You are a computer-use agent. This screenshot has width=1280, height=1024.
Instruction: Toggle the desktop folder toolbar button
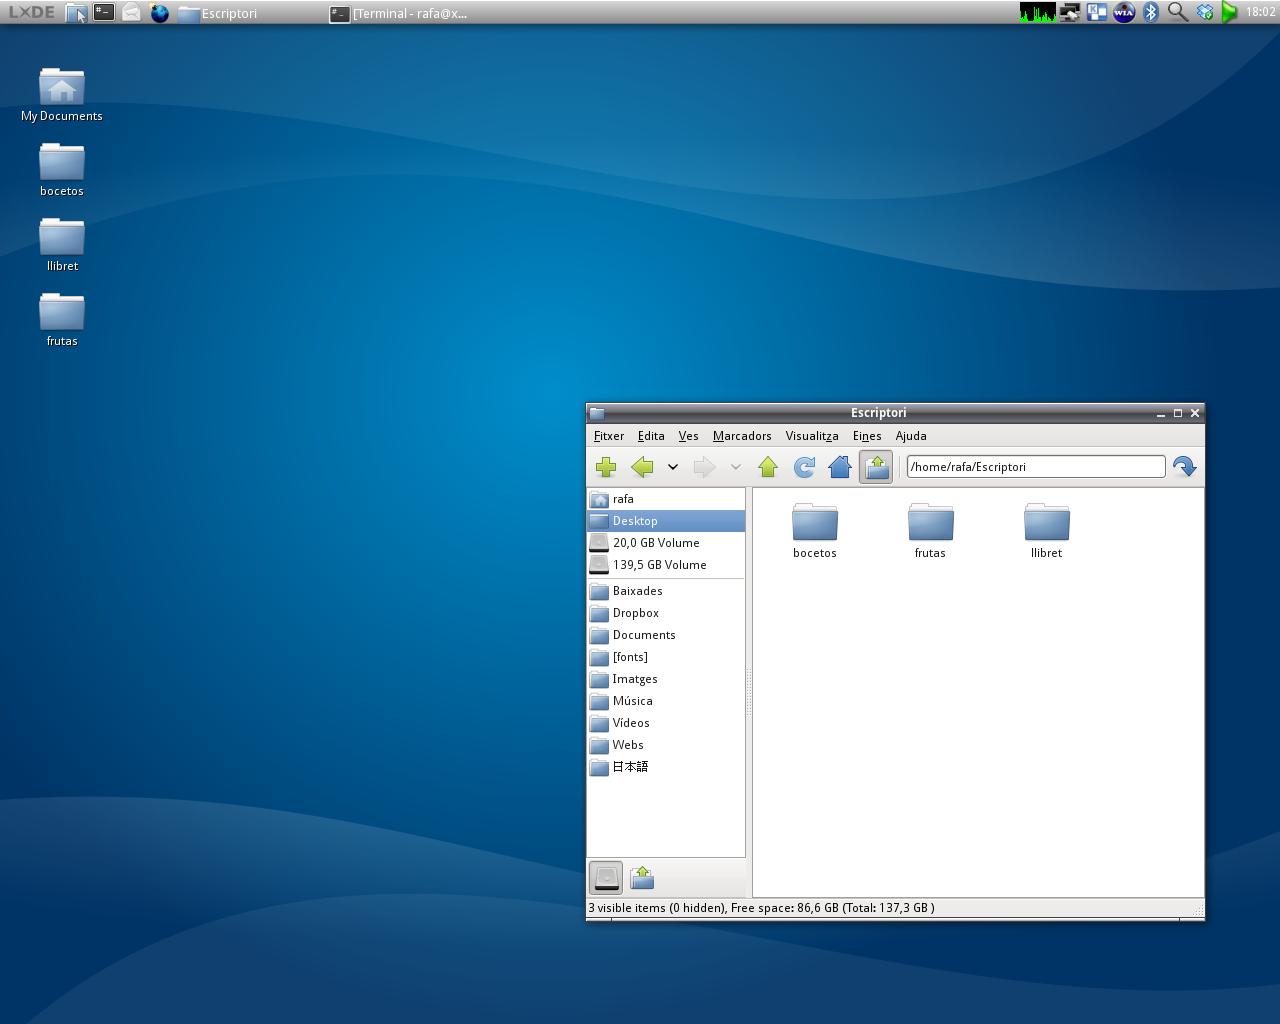pyautogui.click(x=876, y=467)
